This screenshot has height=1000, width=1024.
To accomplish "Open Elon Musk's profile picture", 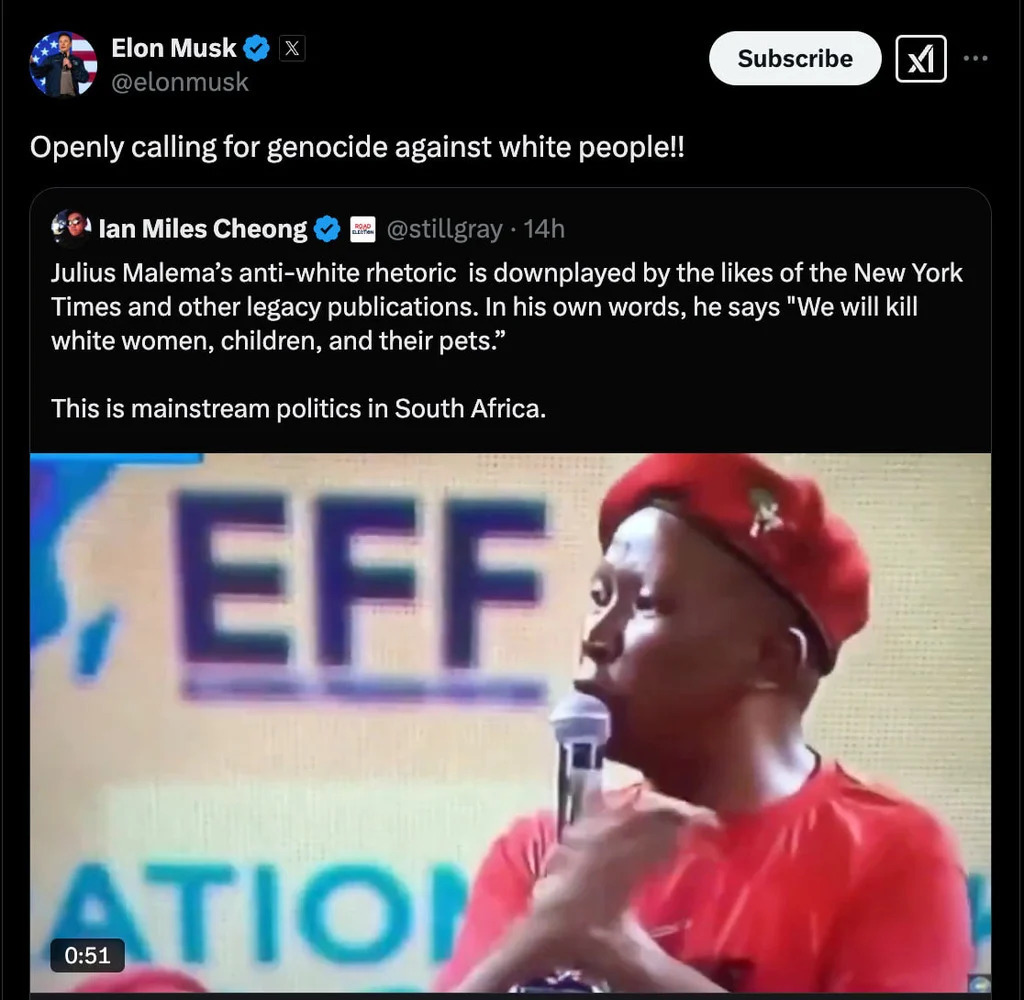I will [64, 64].
